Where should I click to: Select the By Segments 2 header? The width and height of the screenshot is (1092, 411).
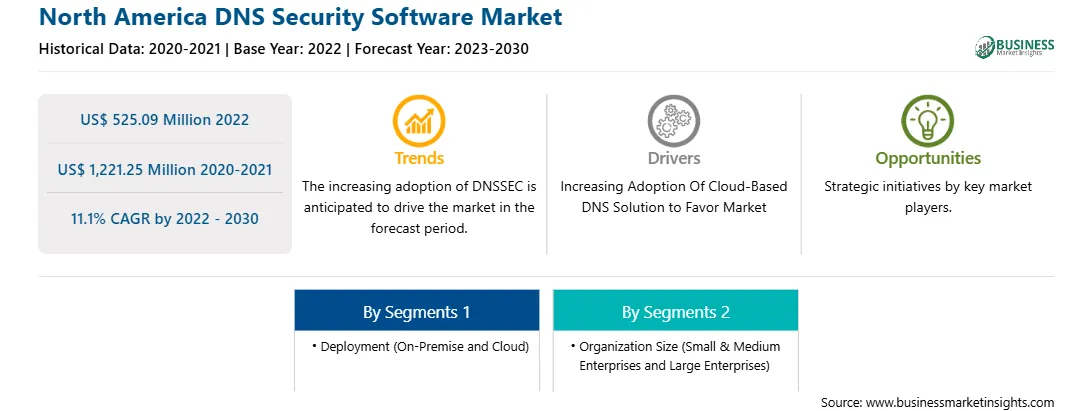click(x=676, y=311)
